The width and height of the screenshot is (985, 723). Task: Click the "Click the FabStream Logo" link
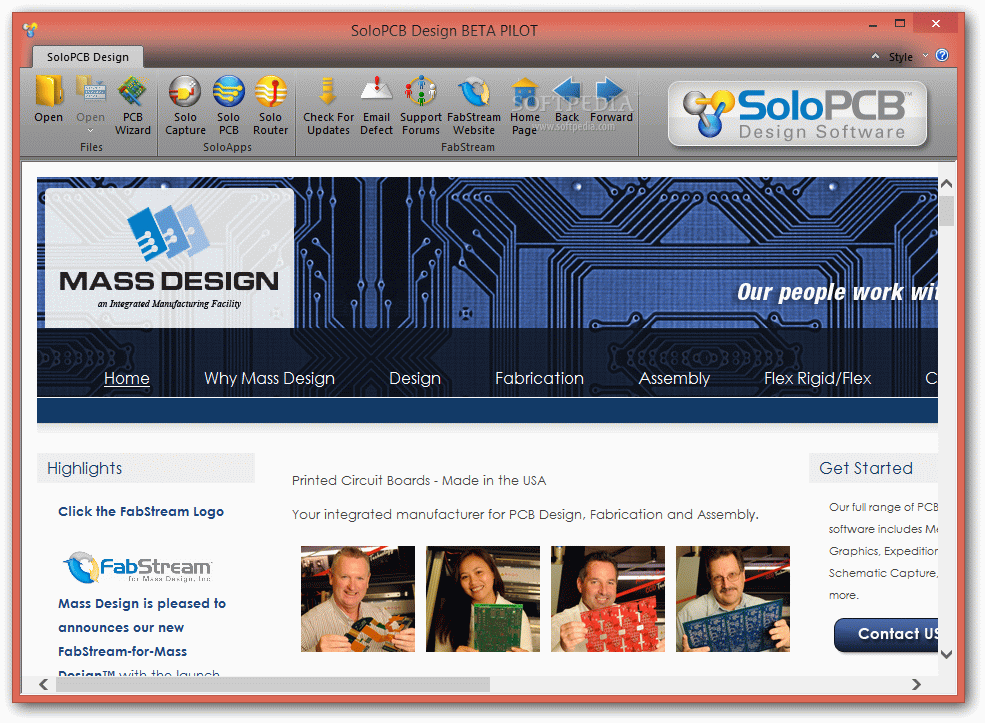[x=141, y=511]
